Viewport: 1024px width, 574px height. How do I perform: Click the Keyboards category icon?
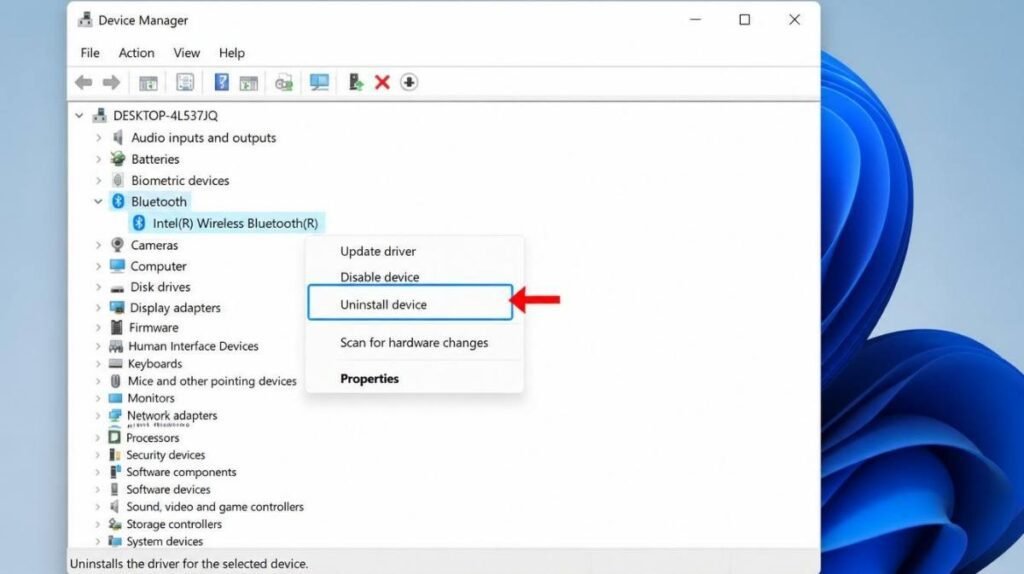point(116,363)
